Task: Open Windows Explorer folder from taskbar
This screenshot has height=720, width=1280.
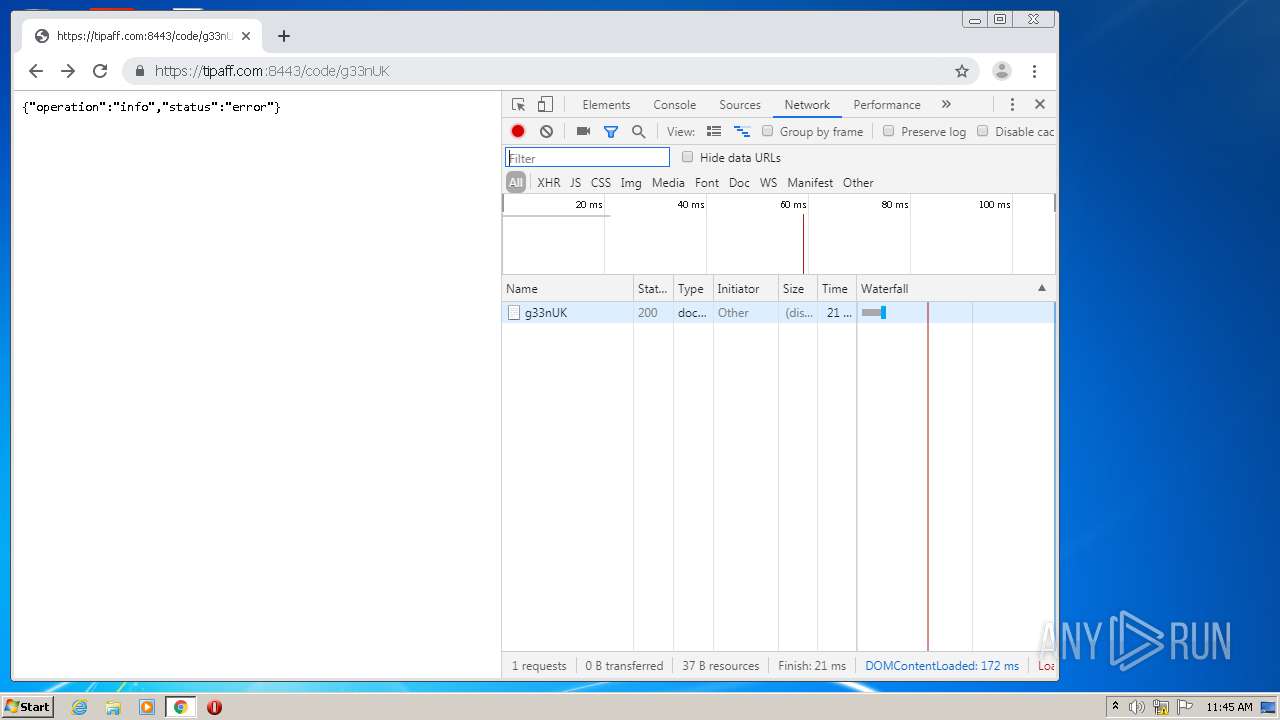Action: pos(113,707)
